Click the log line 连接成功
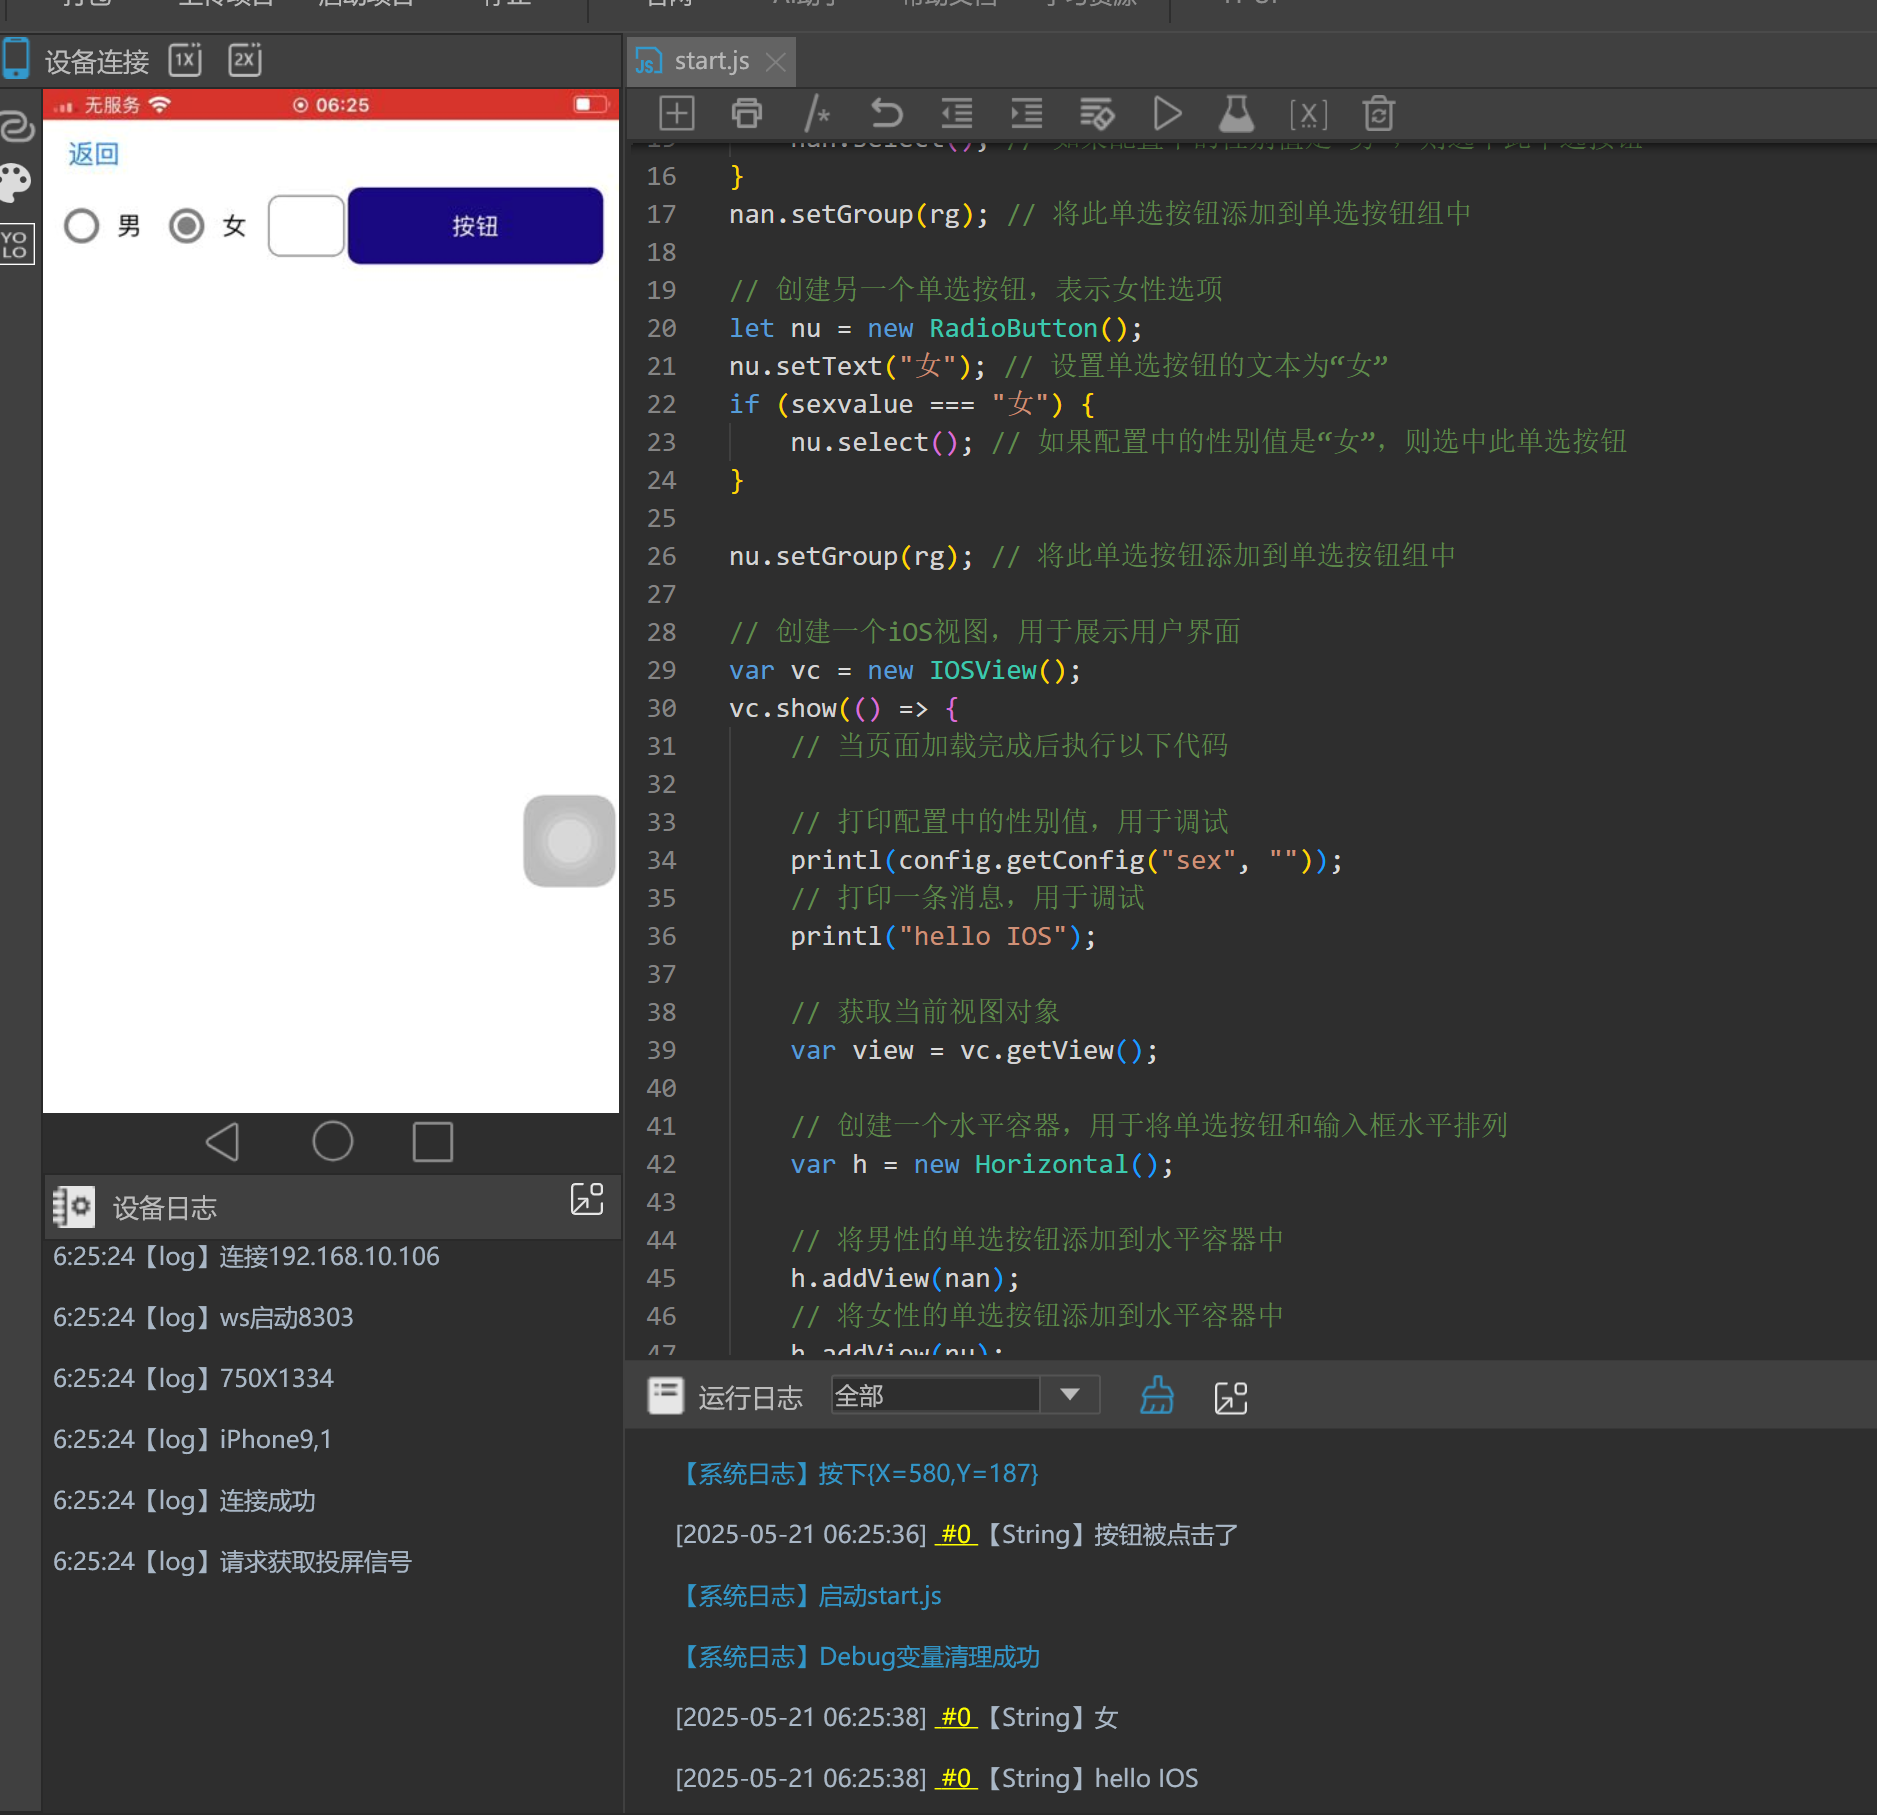1877x1815 pixels. pyautogui.click(x=184, y=1500)
